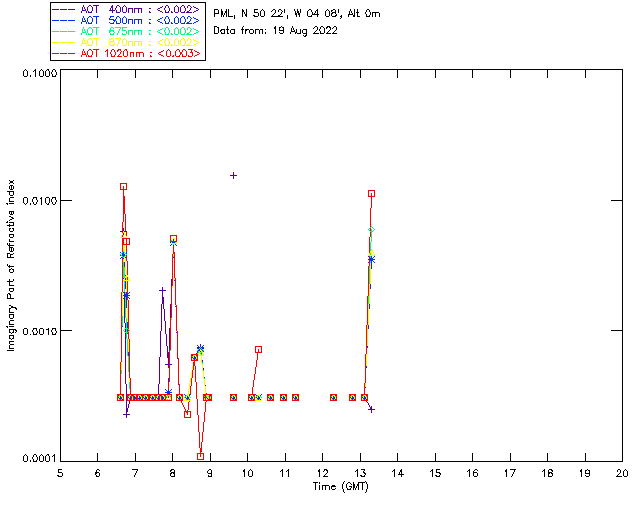Click the highest red square marker near time 13

pyautogui.click(x=371, y=194)
